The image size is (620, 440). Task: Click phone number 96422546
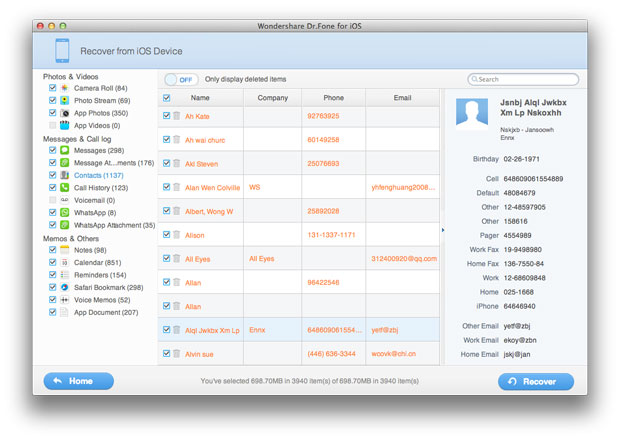pyautogui.click(x=323, y=282)
